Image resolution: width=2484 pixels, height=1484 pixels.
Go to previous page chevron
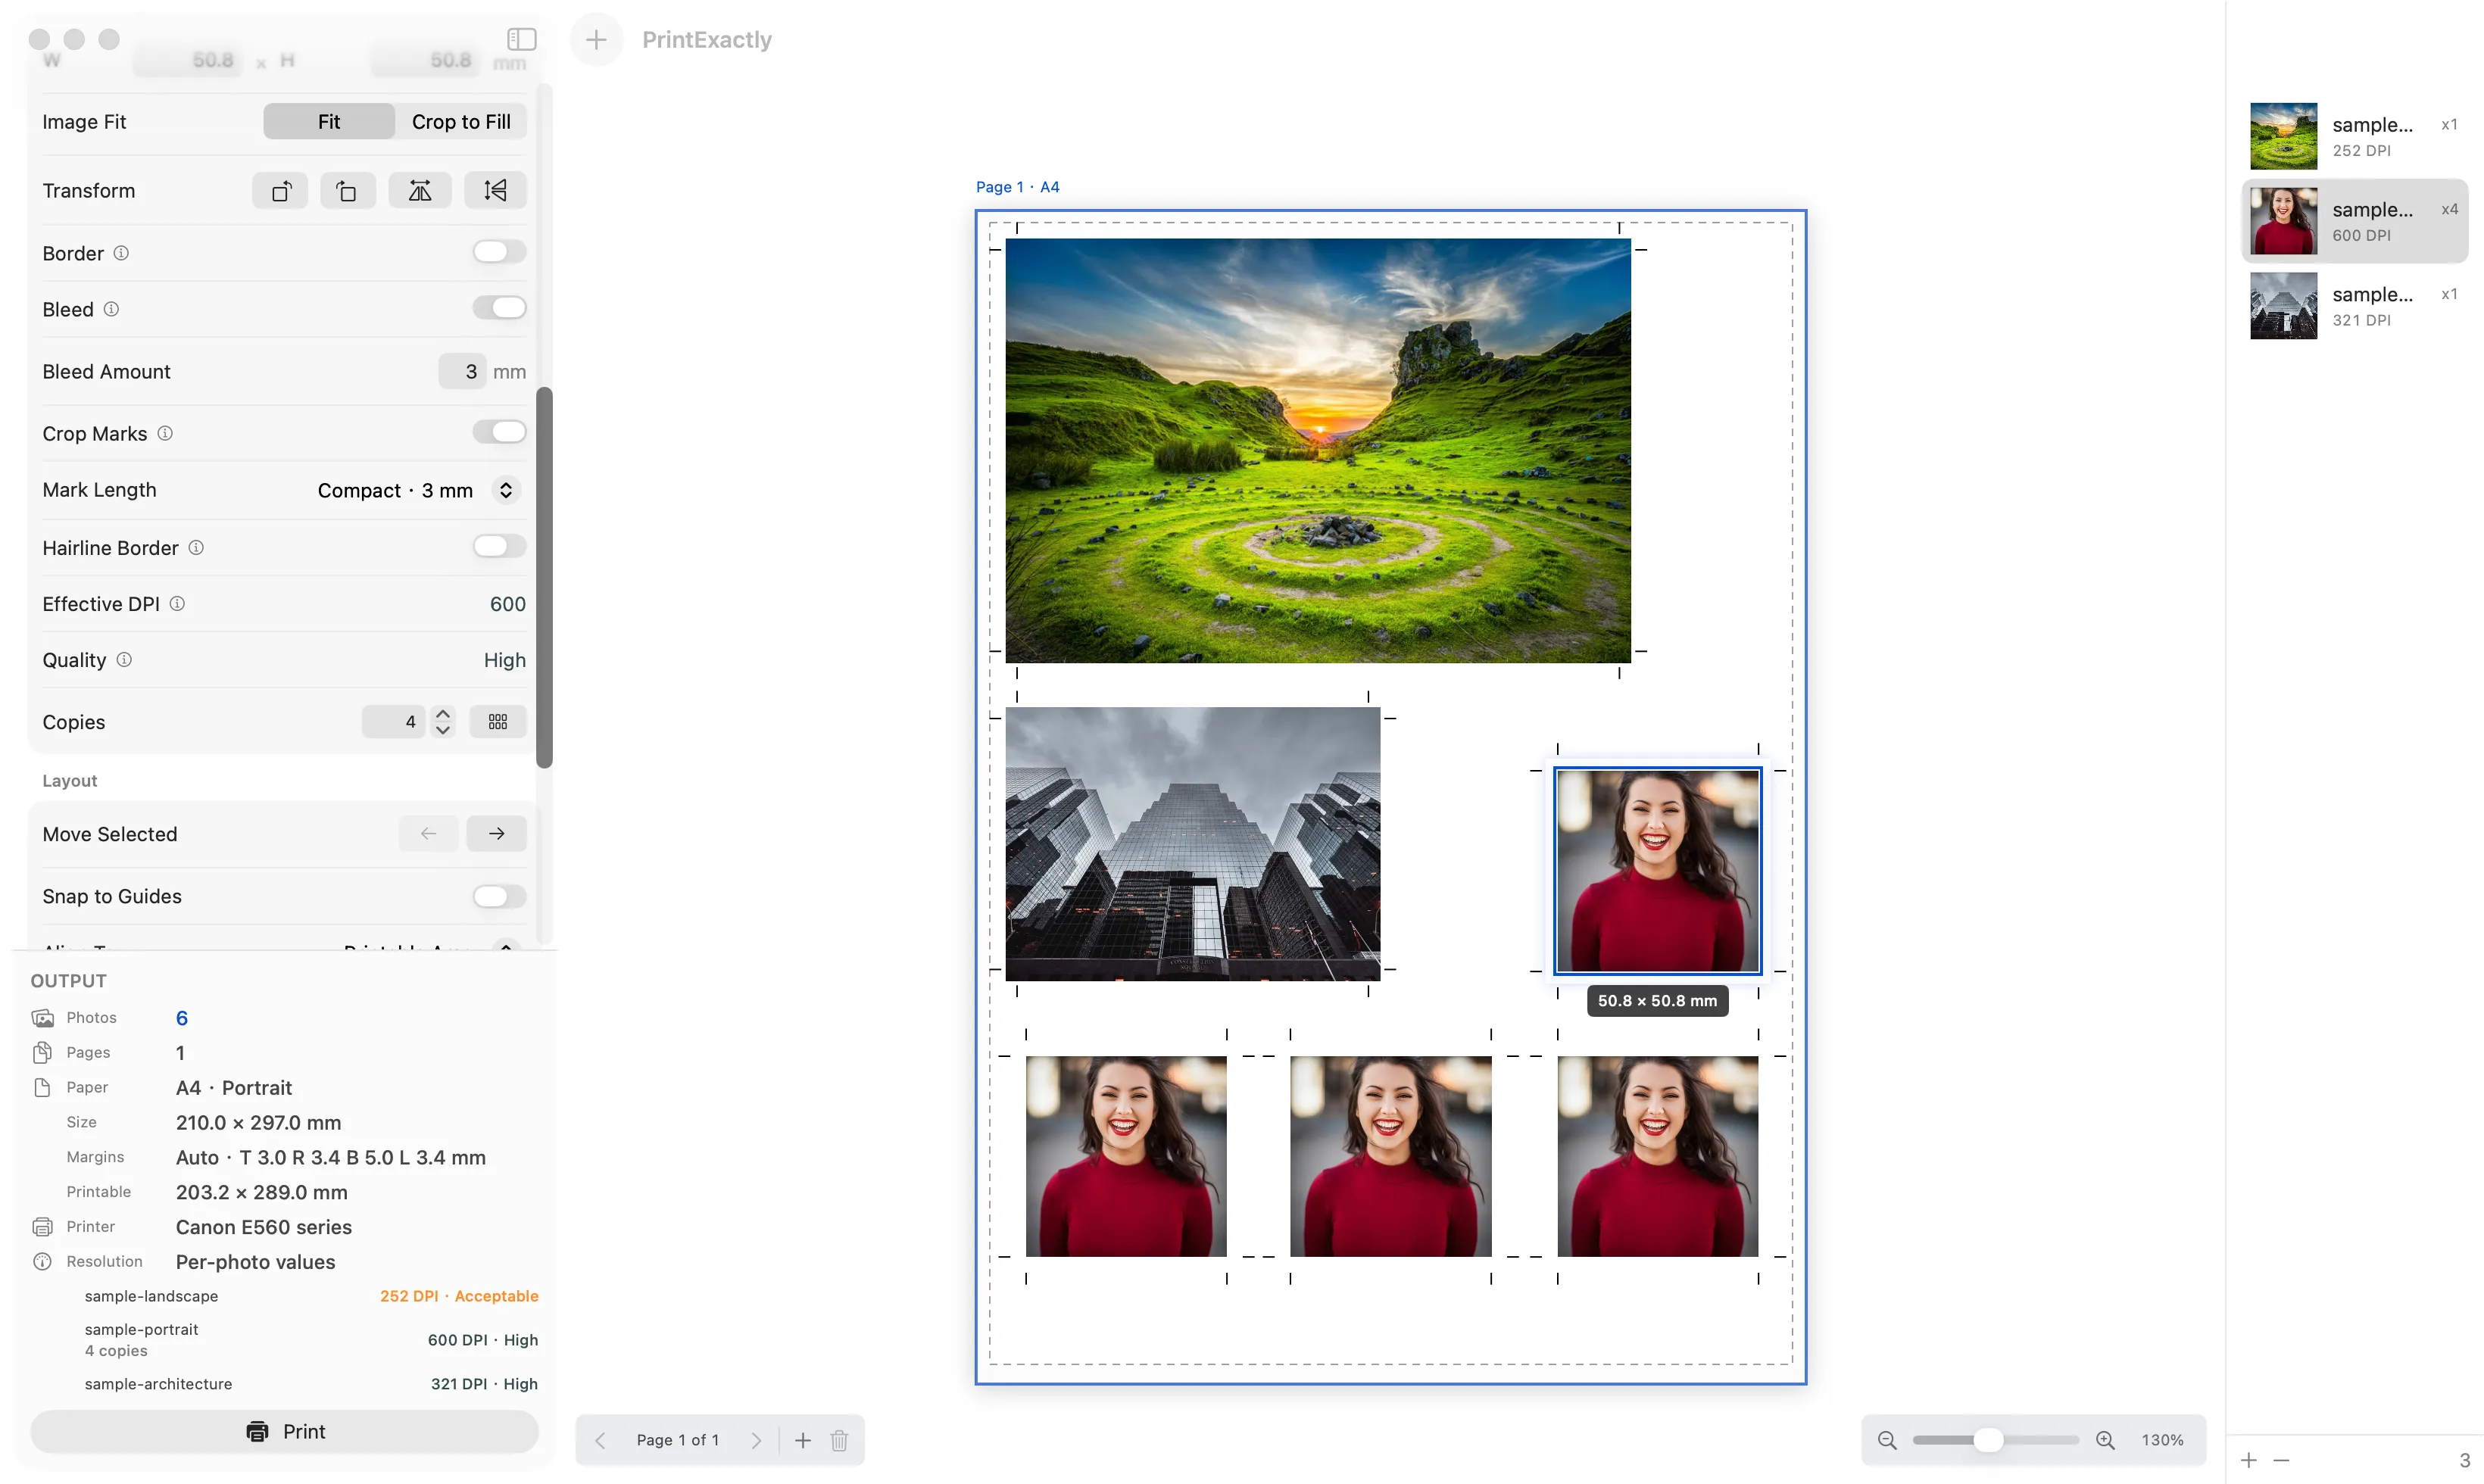(600, 1440)
